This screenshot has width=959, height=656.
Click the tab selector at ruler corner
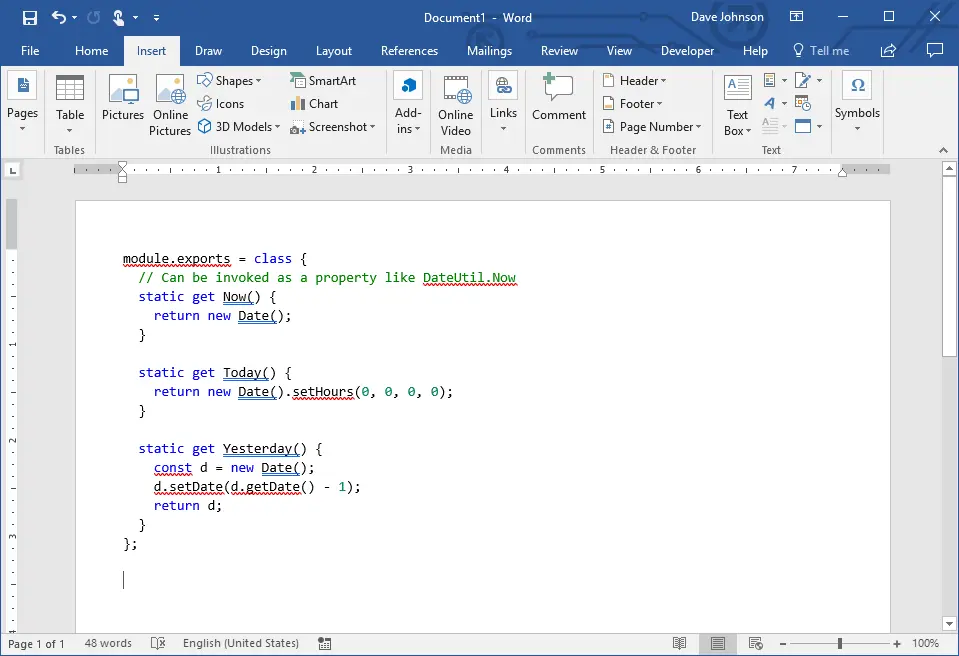[x=13, y=171]
